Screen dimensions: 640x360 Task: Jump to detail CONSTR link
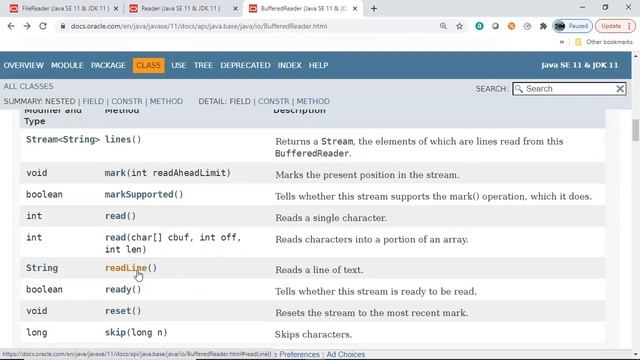coord(273,101)
